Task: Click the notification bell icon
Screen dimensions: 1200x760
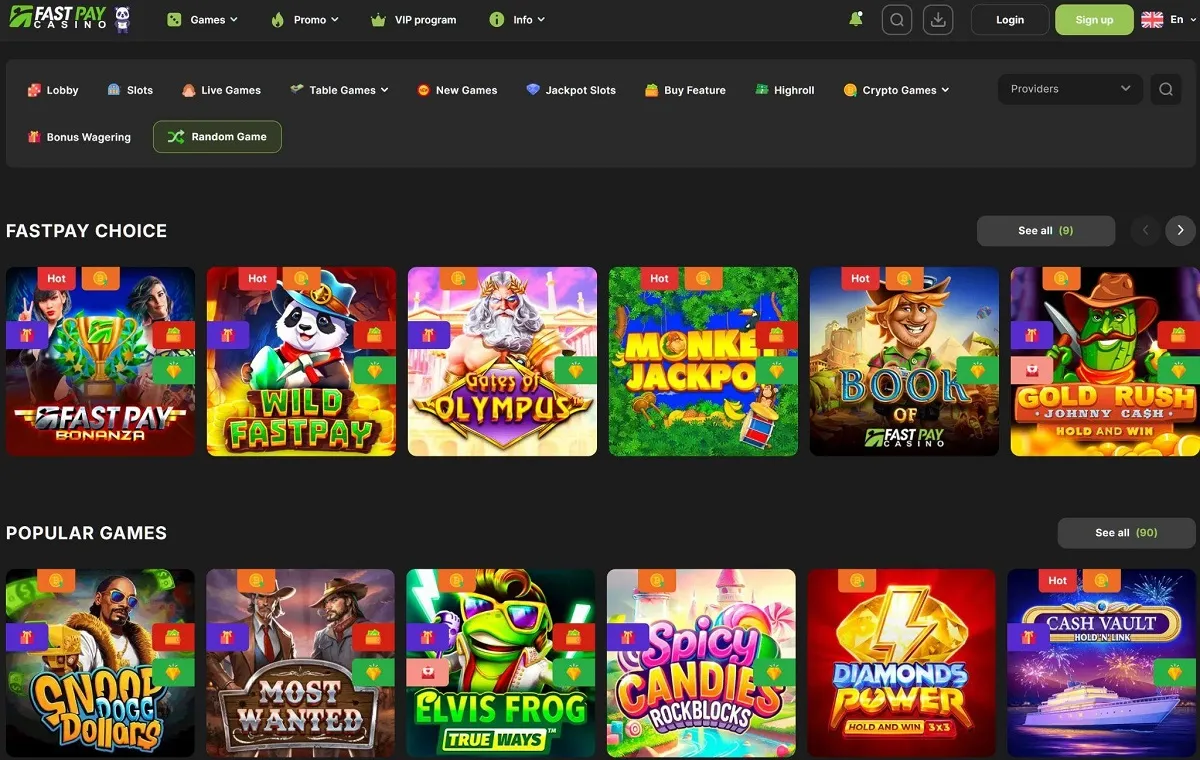Action: tap(855, 19)
